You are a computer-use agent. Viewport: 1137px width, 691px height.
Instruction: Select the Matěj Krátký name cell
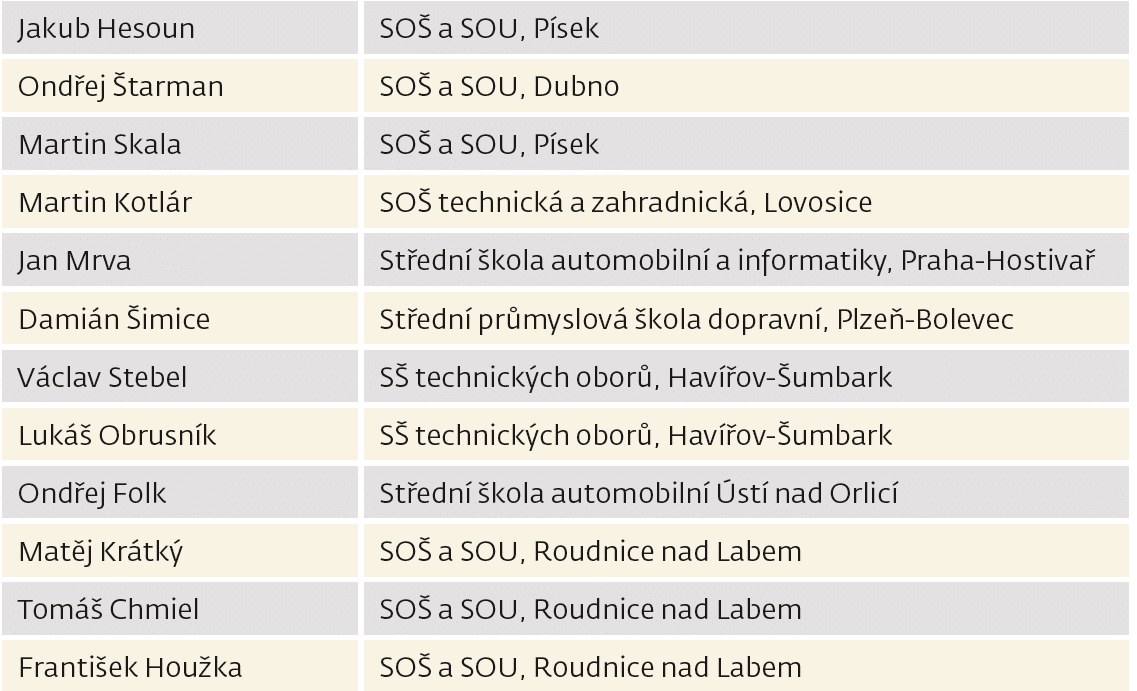tap(100, 551)
